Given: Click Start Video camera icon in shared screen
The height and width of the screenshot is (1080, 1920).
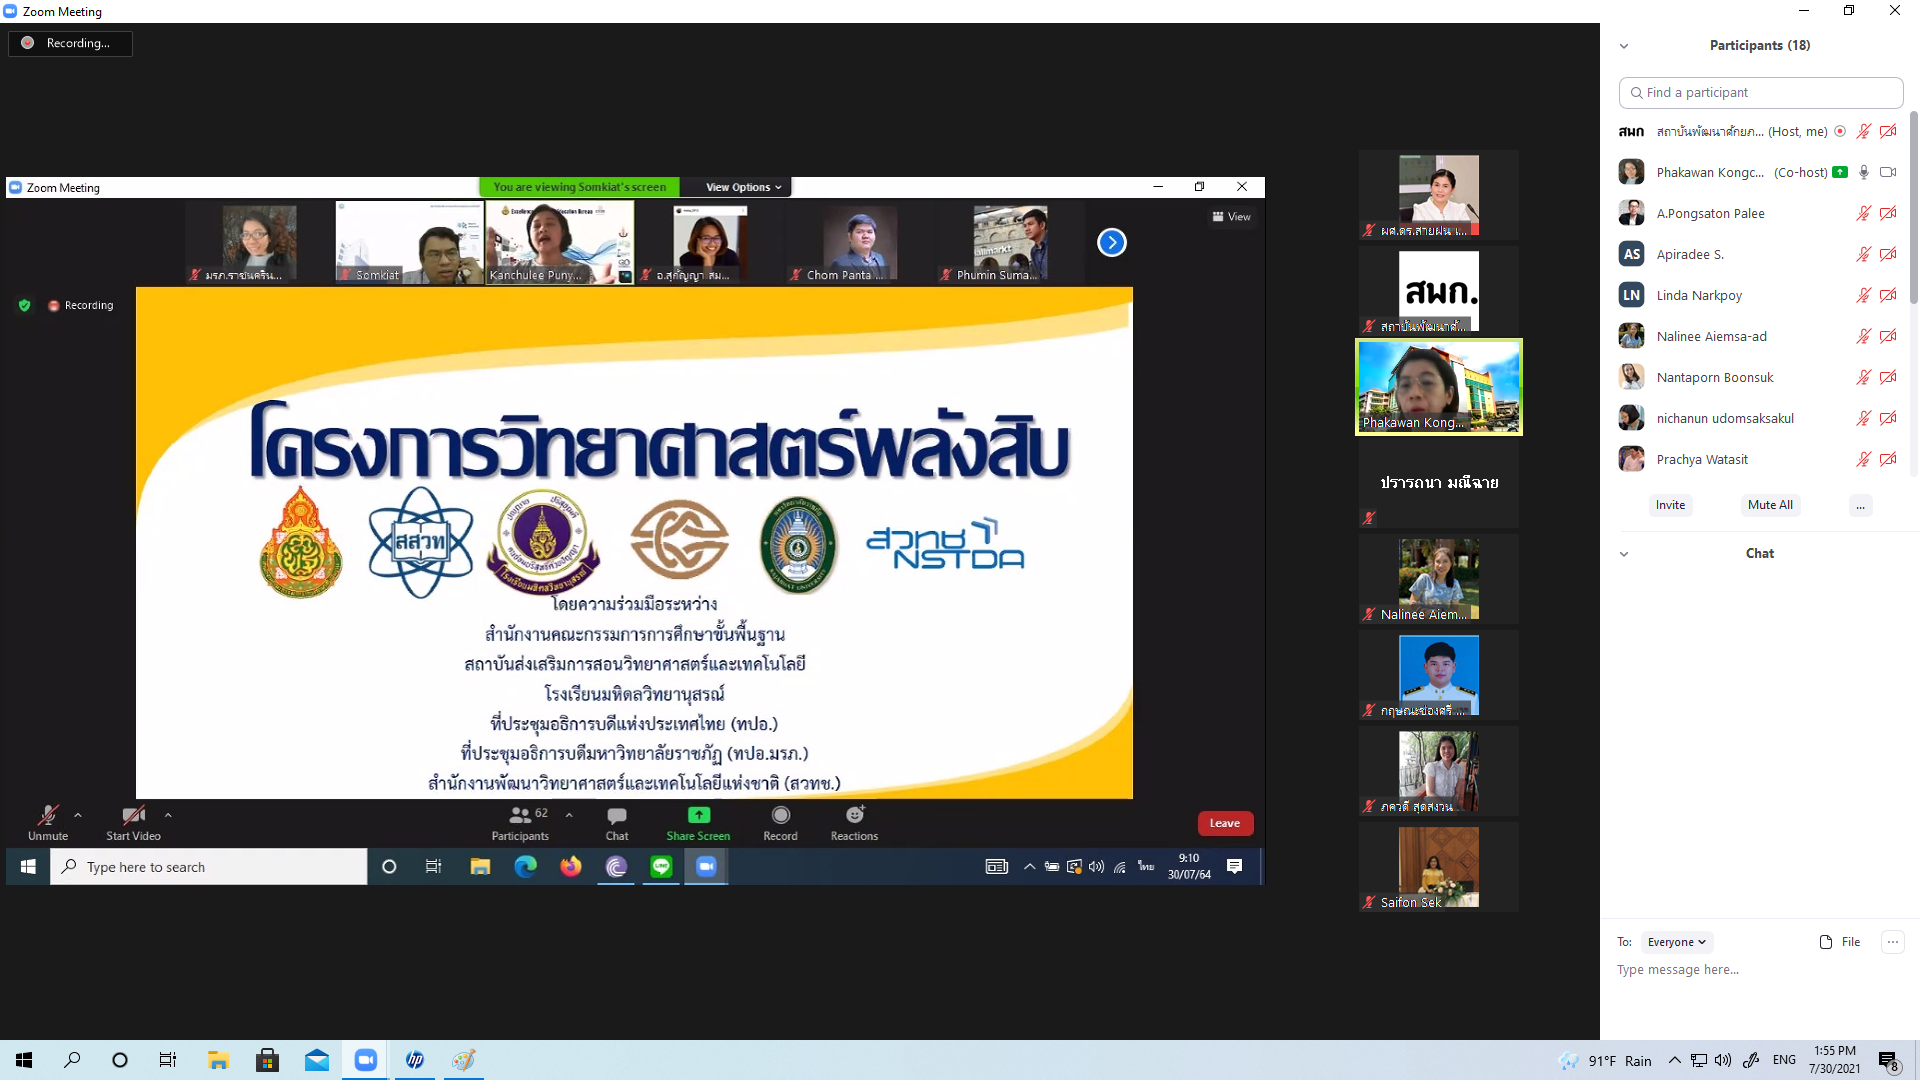Looking at the screenshot, I should (133, 815).
